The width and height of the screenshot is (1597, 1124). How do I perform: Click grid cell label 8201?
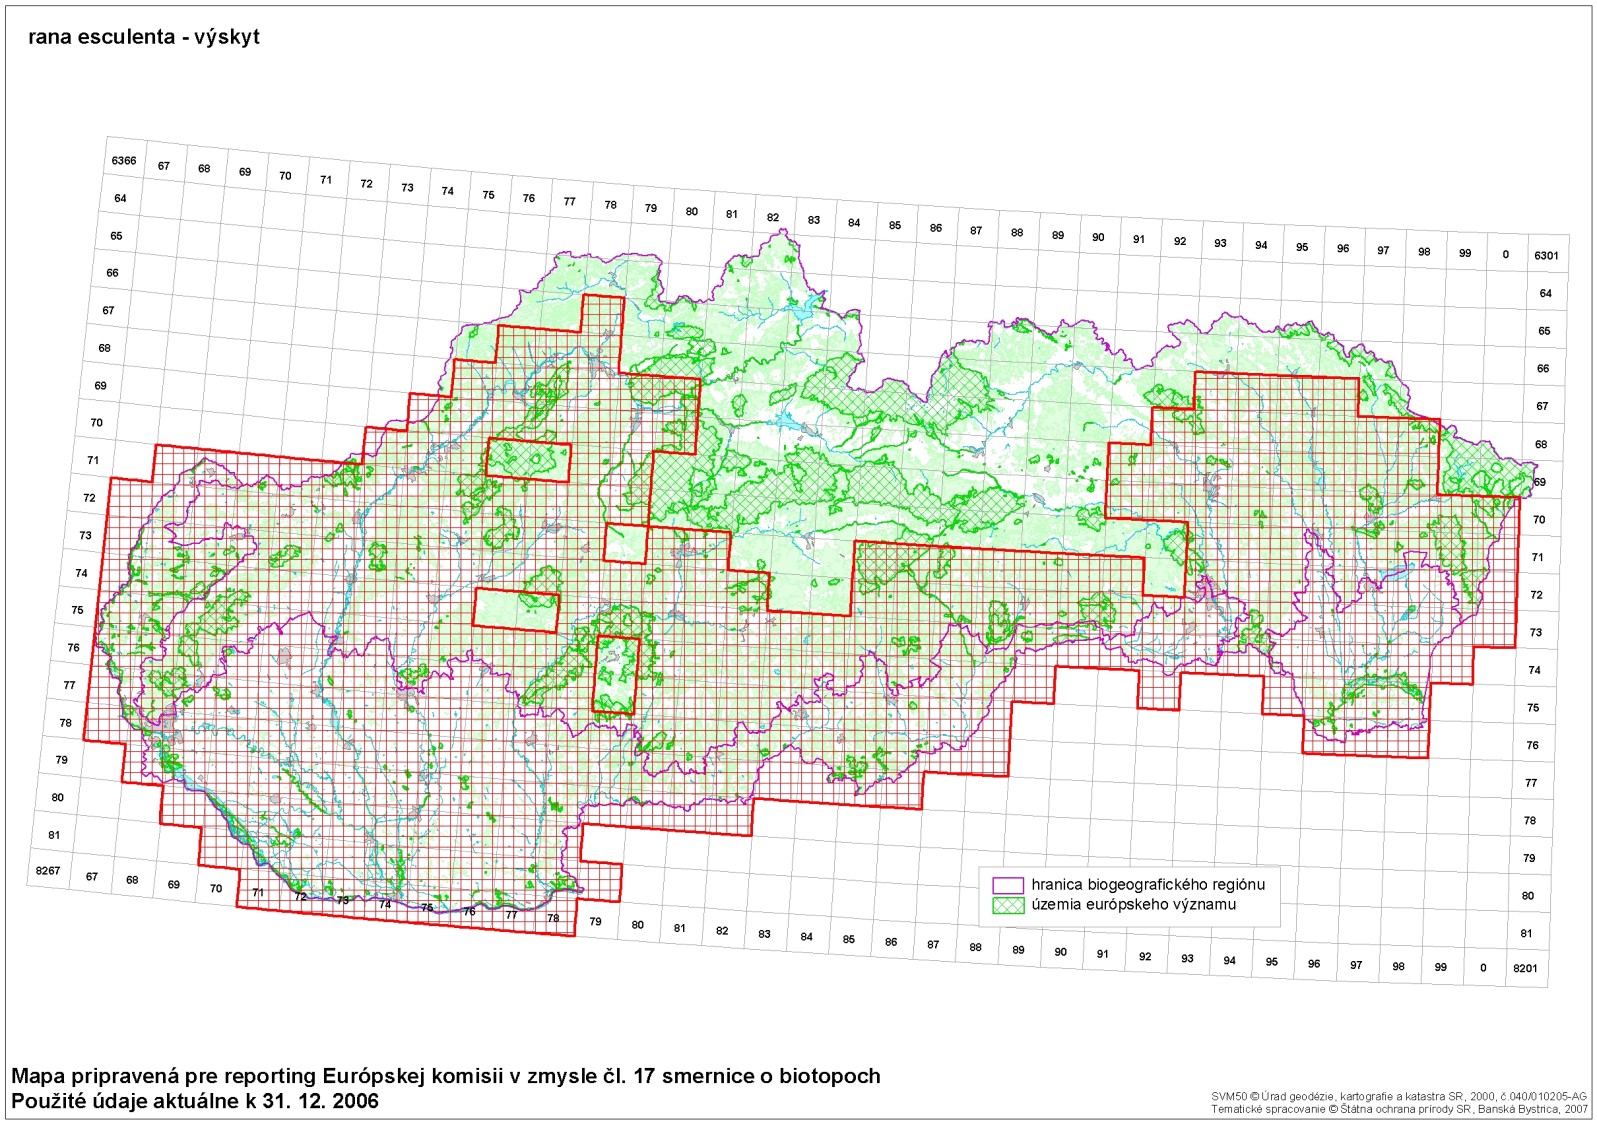1525,969
